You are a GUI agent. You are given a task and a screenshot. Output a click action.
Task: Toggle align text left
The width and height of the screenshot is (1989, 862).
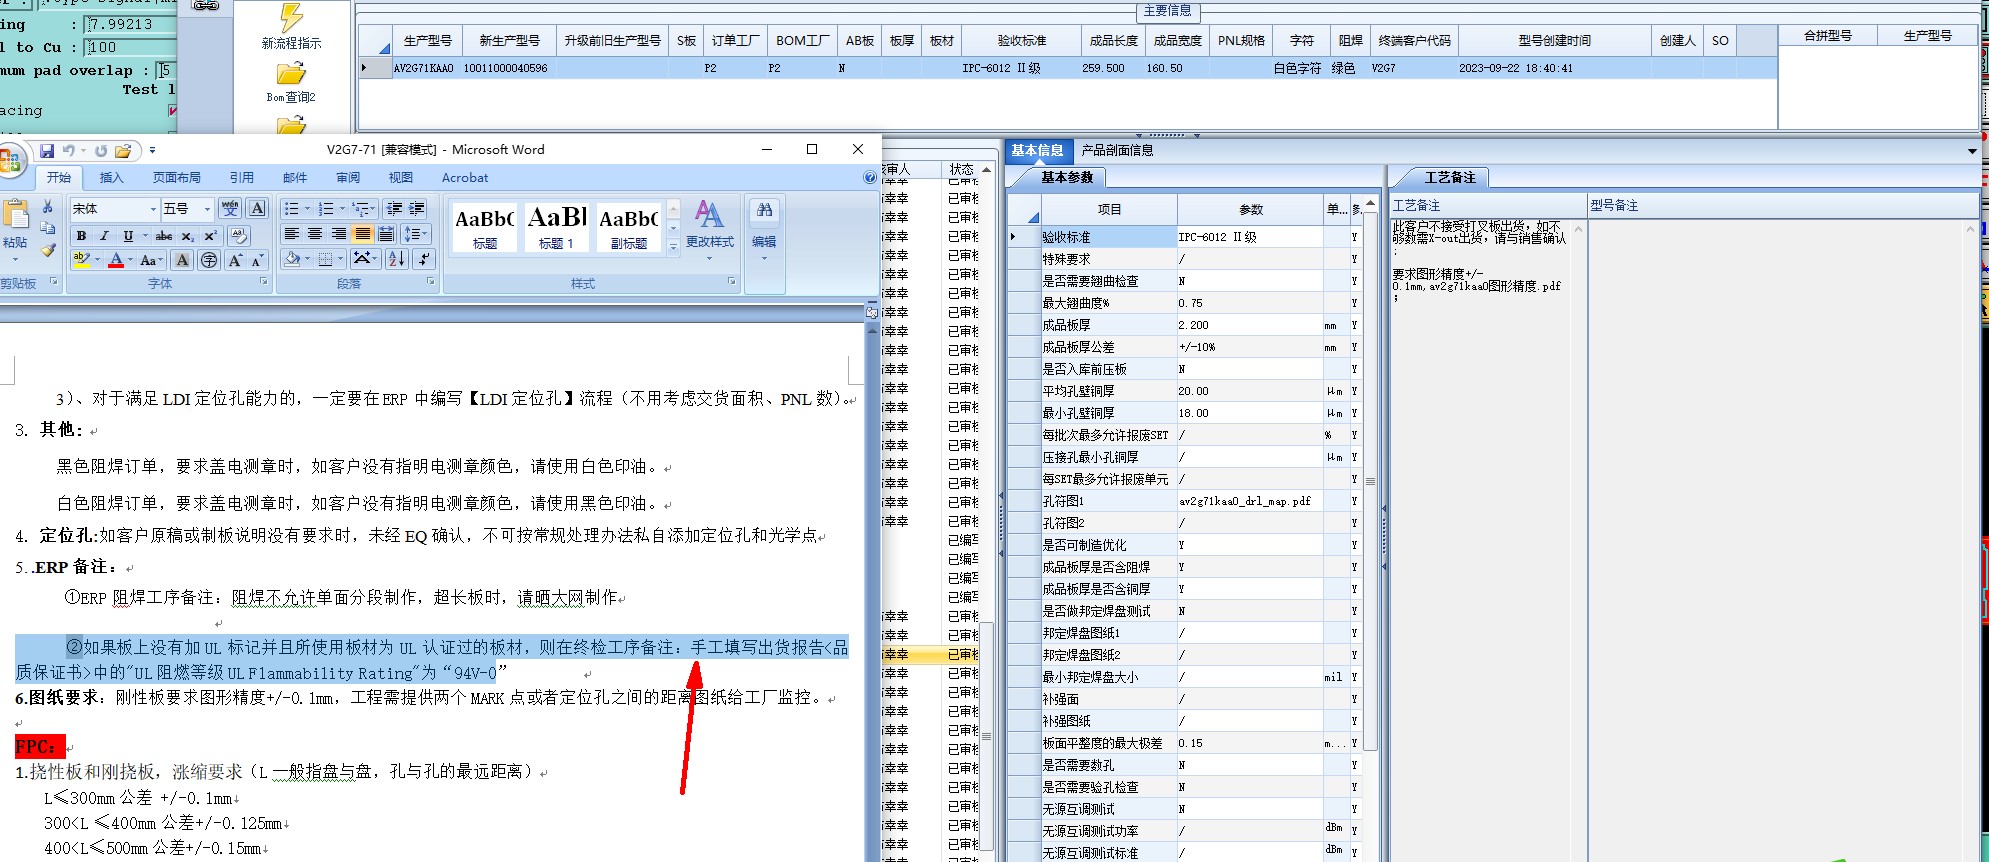point(291,234)
